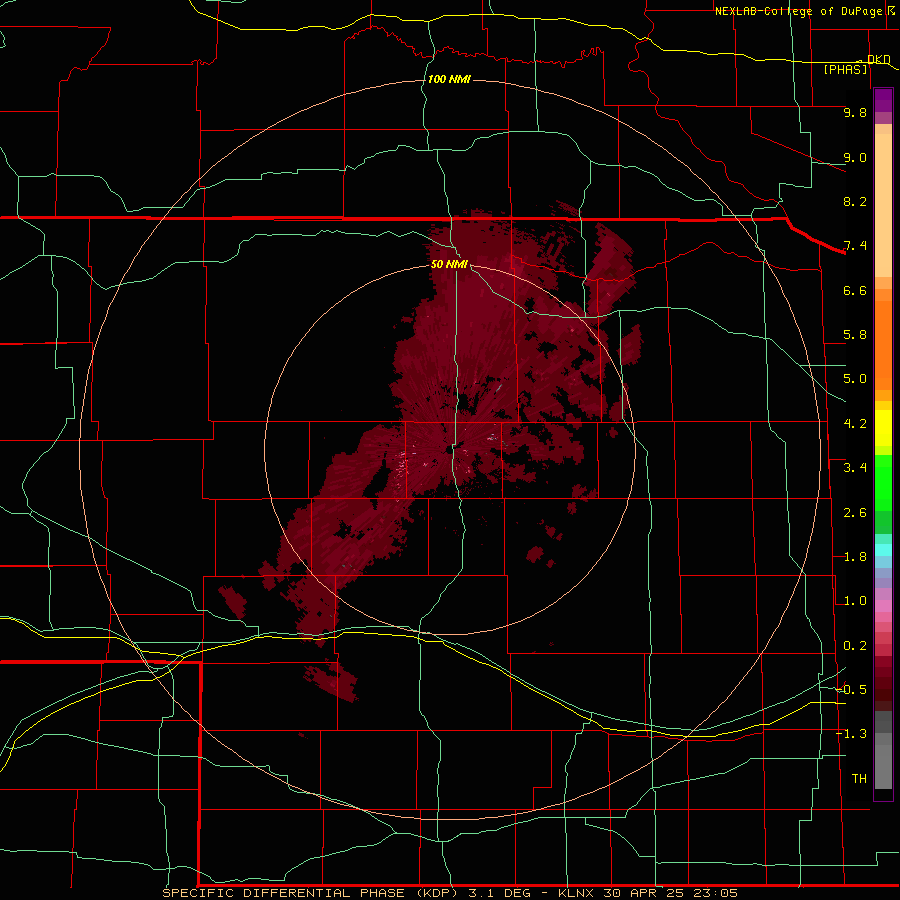Pick the yellow band of the color bar
900x900 pixels.
[x=883, y=428]
